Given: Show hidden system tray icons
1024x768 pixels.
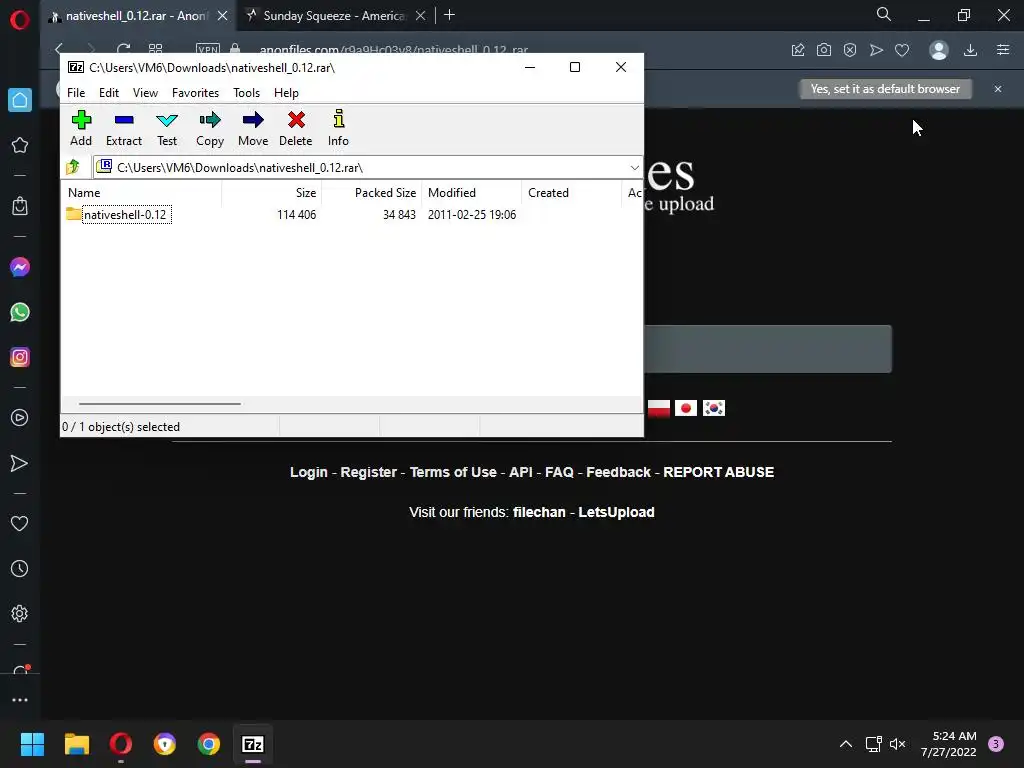Looking at the screenshot, I should [x=846, y=744].
